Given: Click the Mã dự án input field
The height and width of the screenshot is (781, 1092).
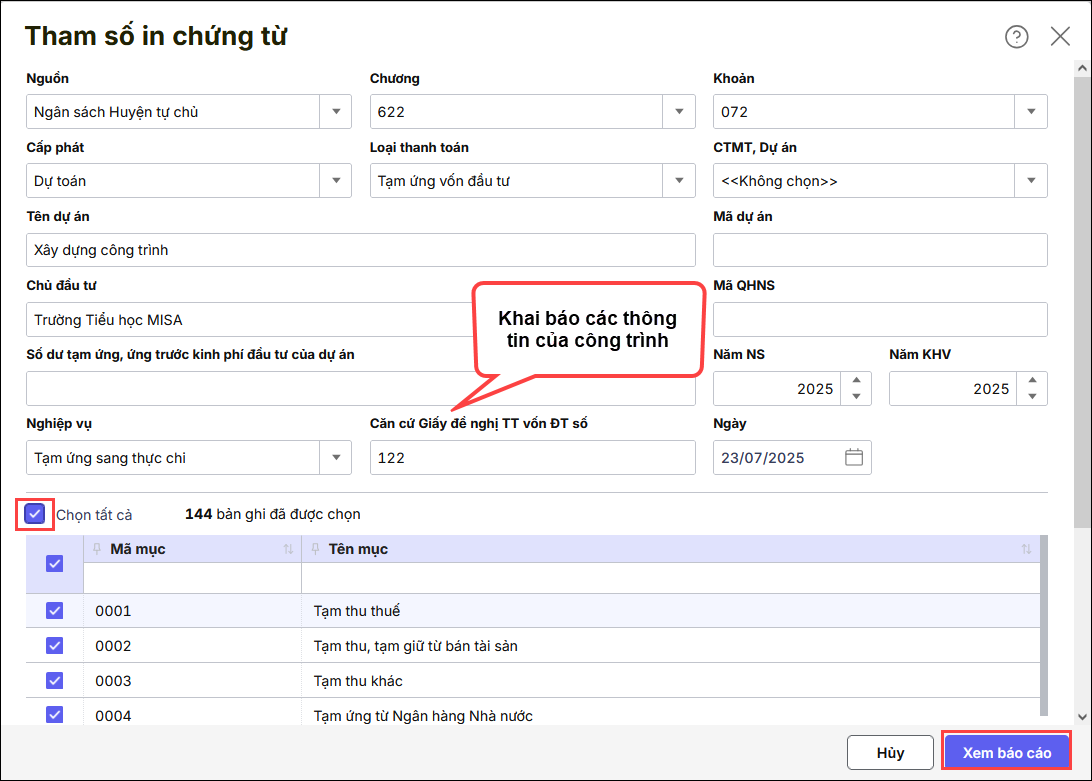Looking at the screenshot, I should pyautogui.click(x=880, y=250).
